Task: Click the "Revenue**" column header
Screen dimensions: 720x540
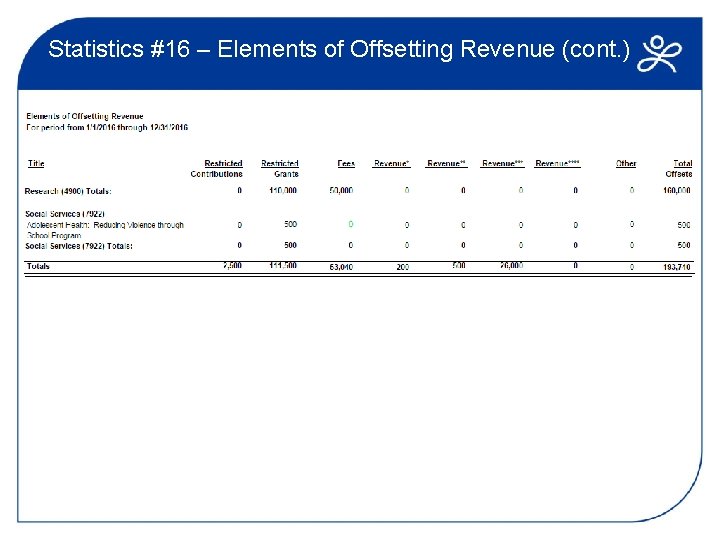Action: tap(446, 163)
